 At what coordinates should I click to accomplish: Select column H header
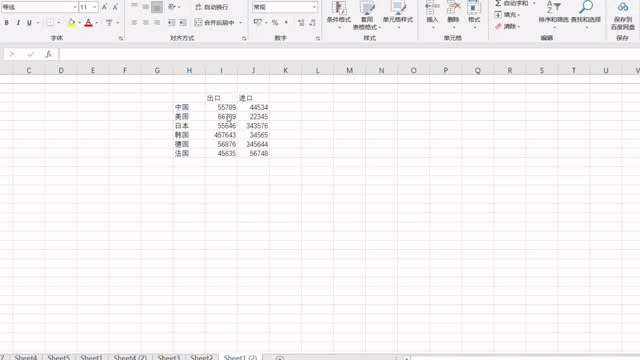(x=189, y=70)
